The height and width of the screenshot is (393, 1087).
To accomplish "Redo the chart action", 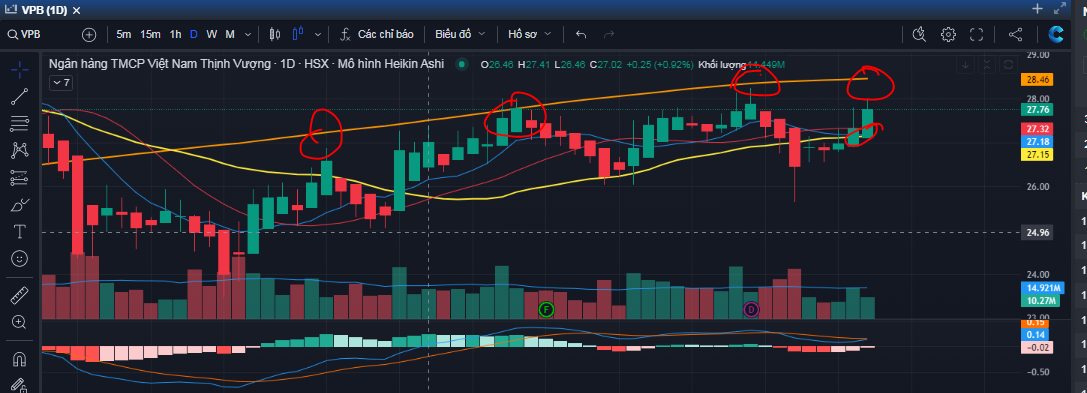I will coord(609,34).
